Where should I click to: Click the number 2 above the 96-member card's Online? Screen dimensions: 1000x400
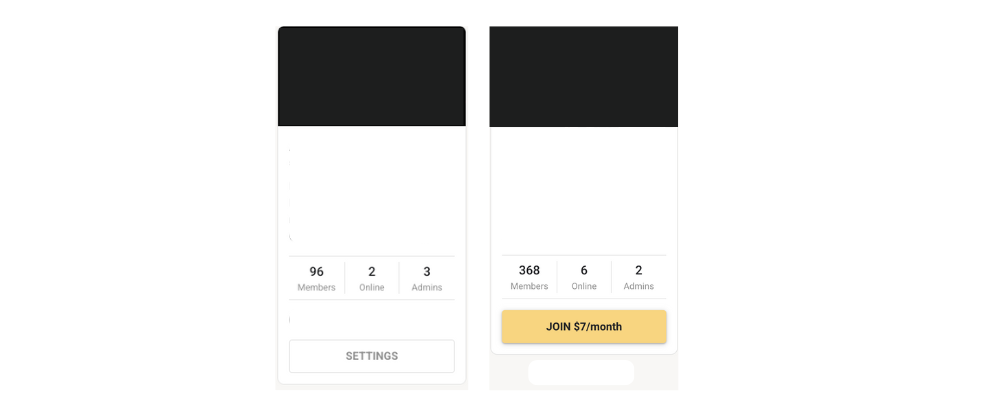[372, 272]
